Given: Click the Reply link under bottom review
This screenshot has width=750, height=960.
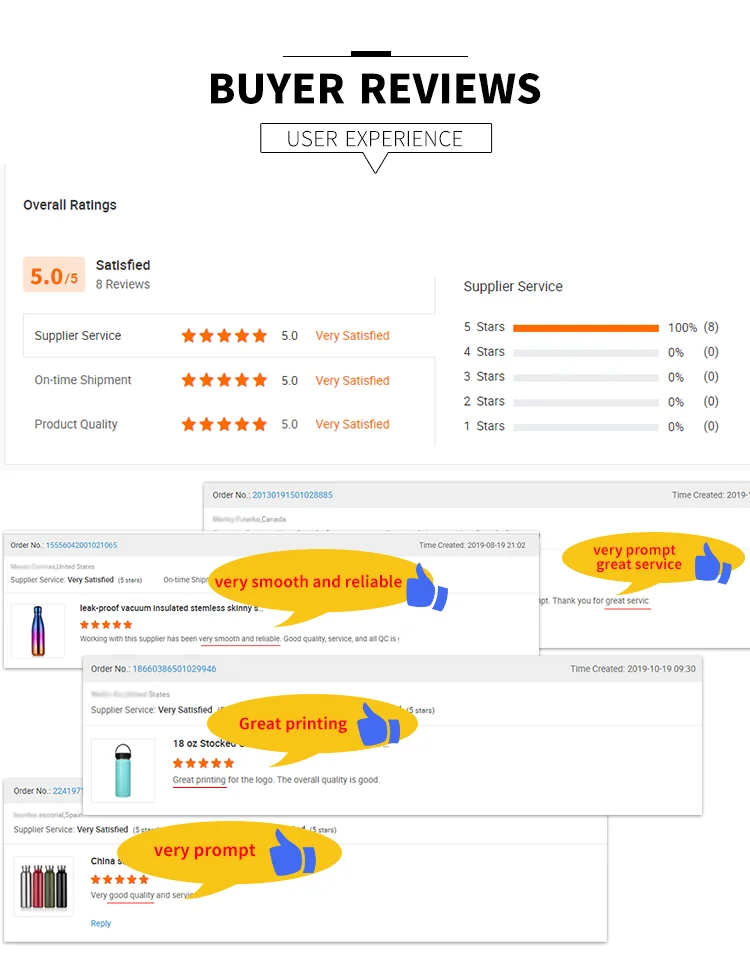Looking at the screenshot, I should (x=101, y=923).
